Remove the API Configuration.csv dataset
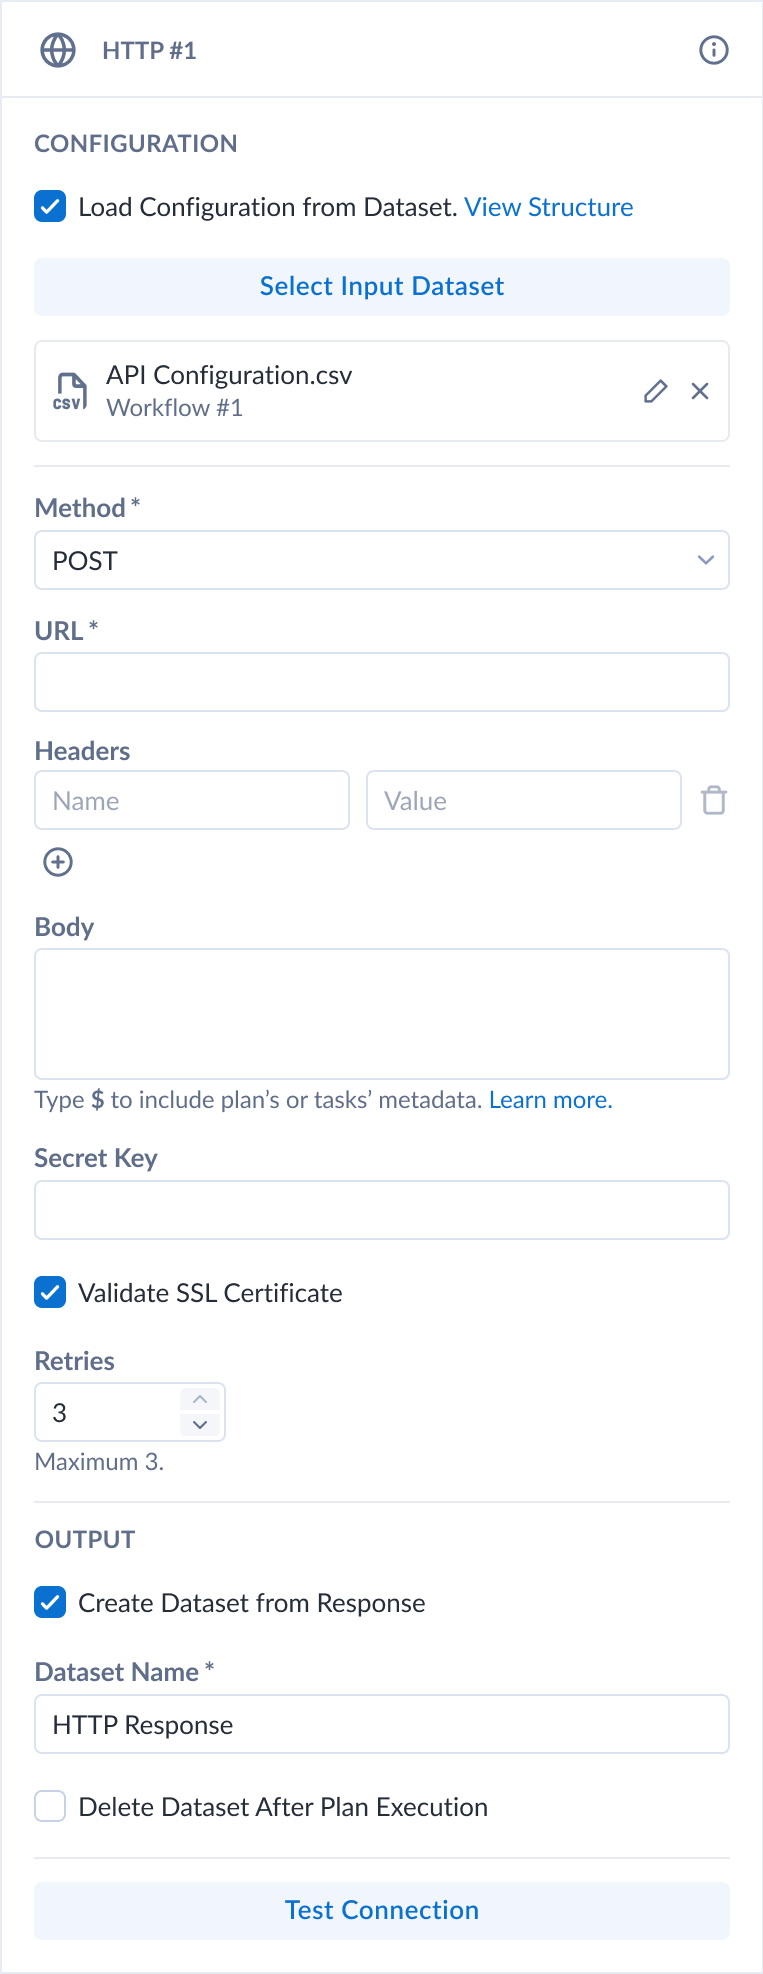The width and height of the screenshot is (763, 1974). 700,391
